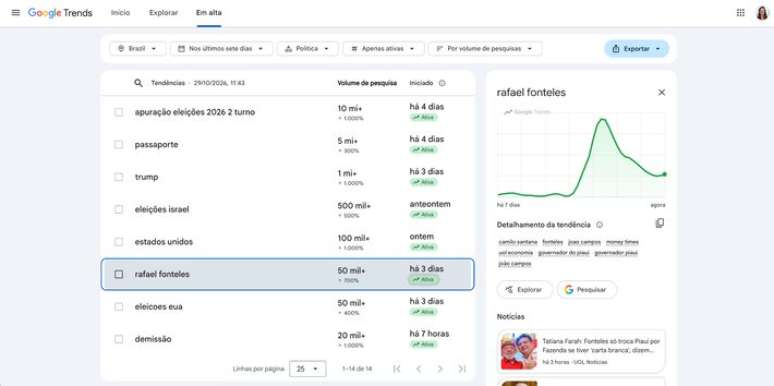Open the user account avatar

(762, 13)
